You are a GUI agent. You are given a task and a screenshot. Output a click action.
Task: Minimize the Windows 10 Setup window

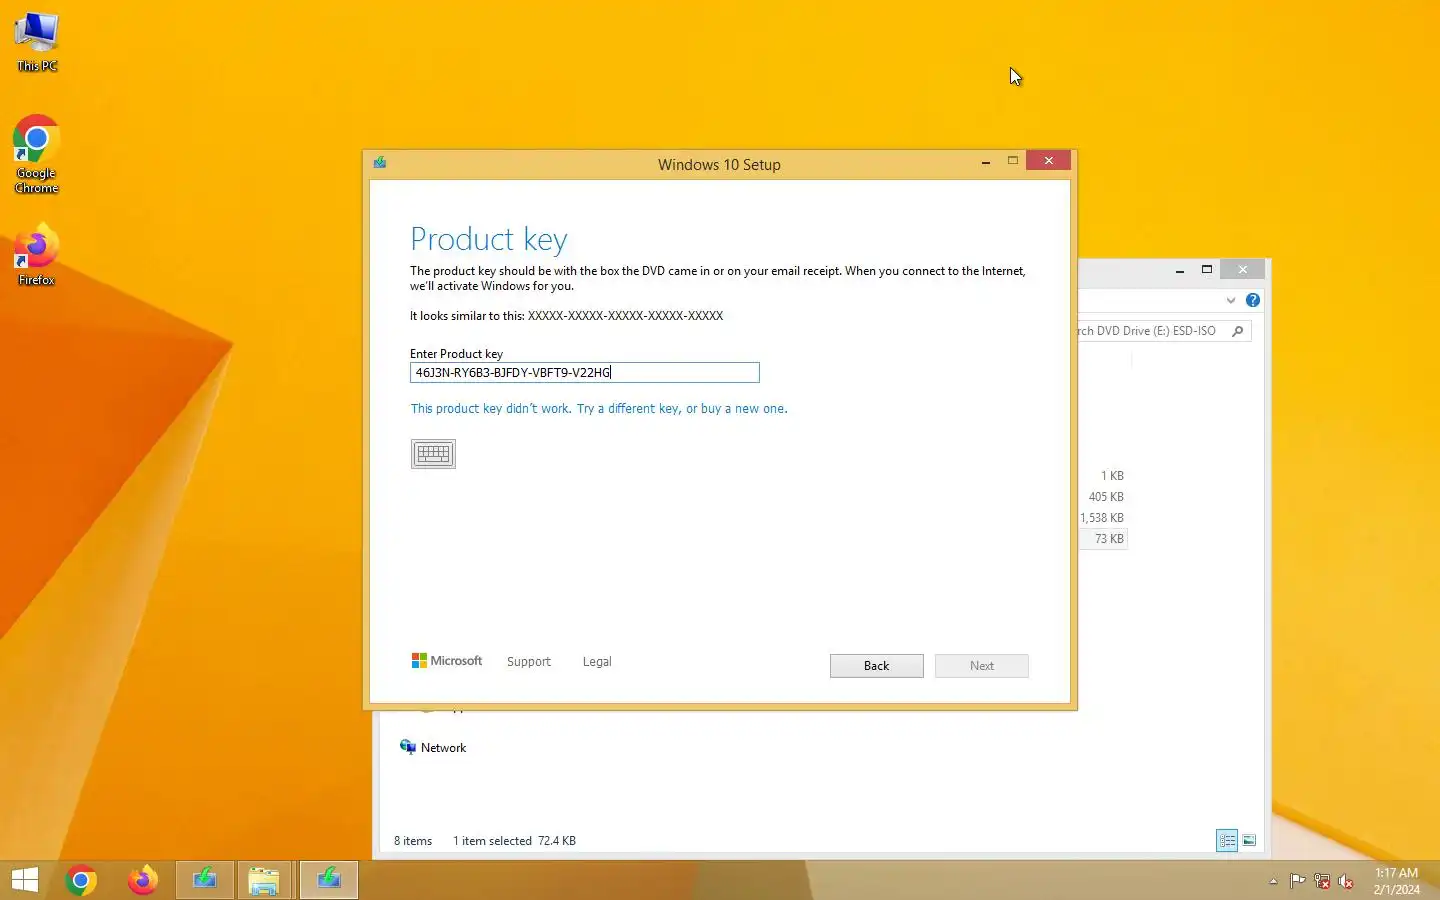point(986,161)
